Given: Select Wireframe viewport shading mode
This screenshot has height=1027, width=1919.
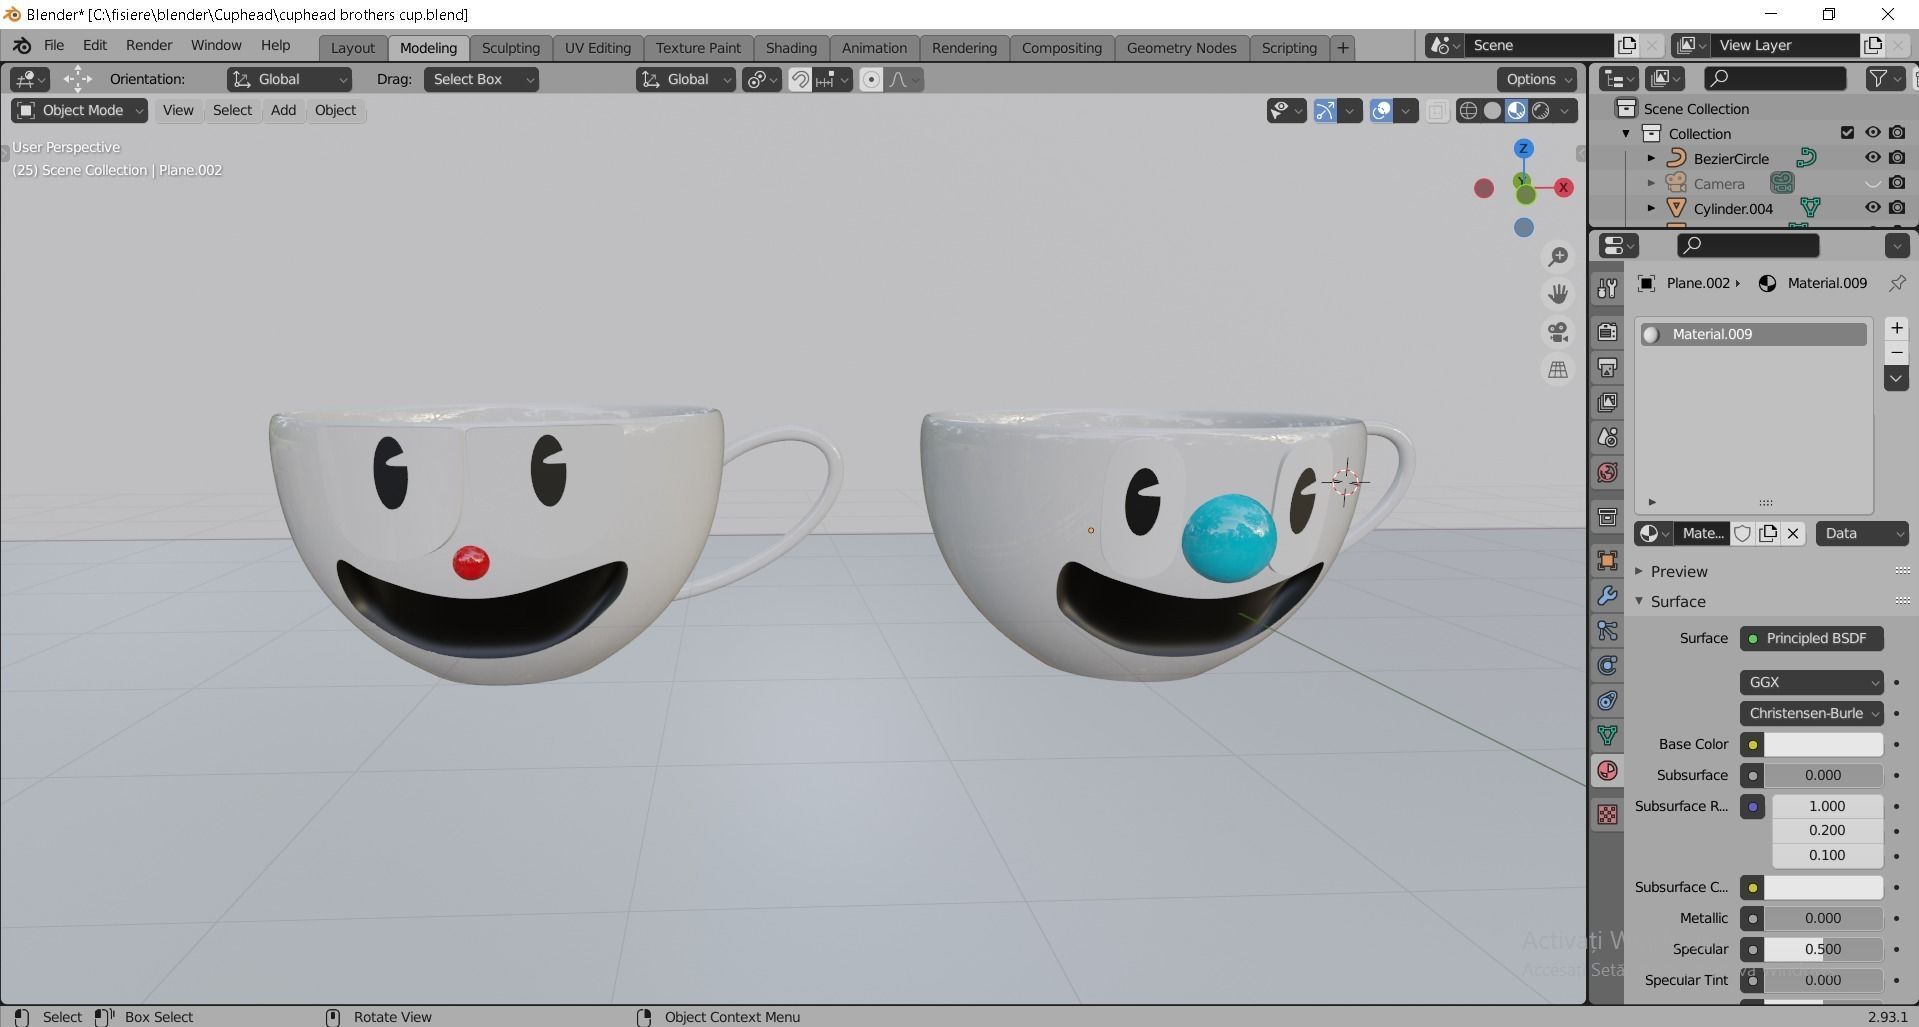Looking at the screenshot, I should point(1468,110).
